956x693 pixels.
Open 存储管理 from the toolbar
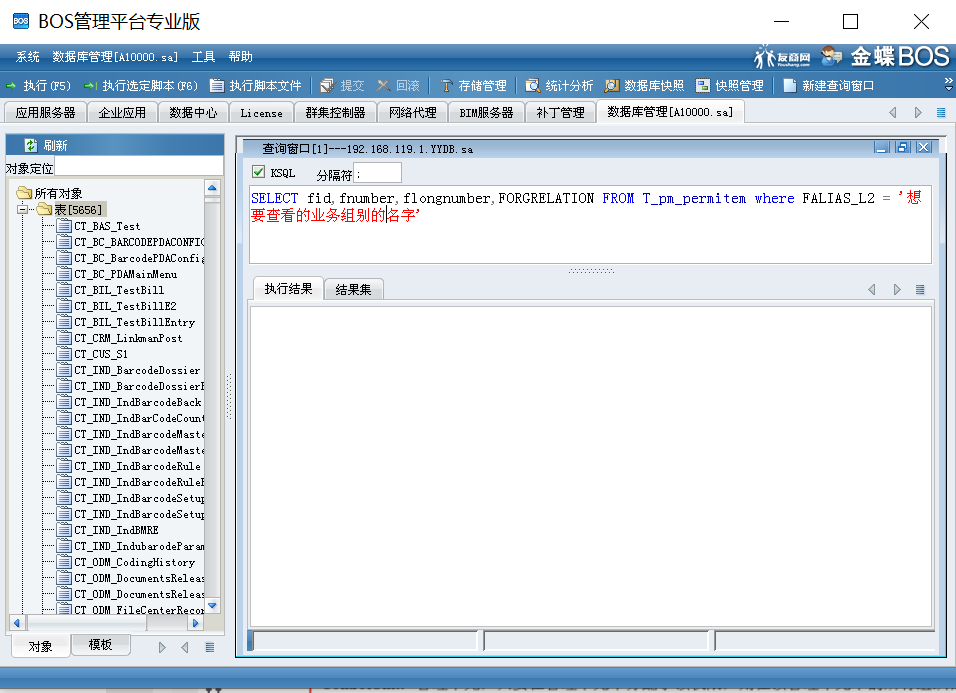pyautogui.click(x=474, y=86)
